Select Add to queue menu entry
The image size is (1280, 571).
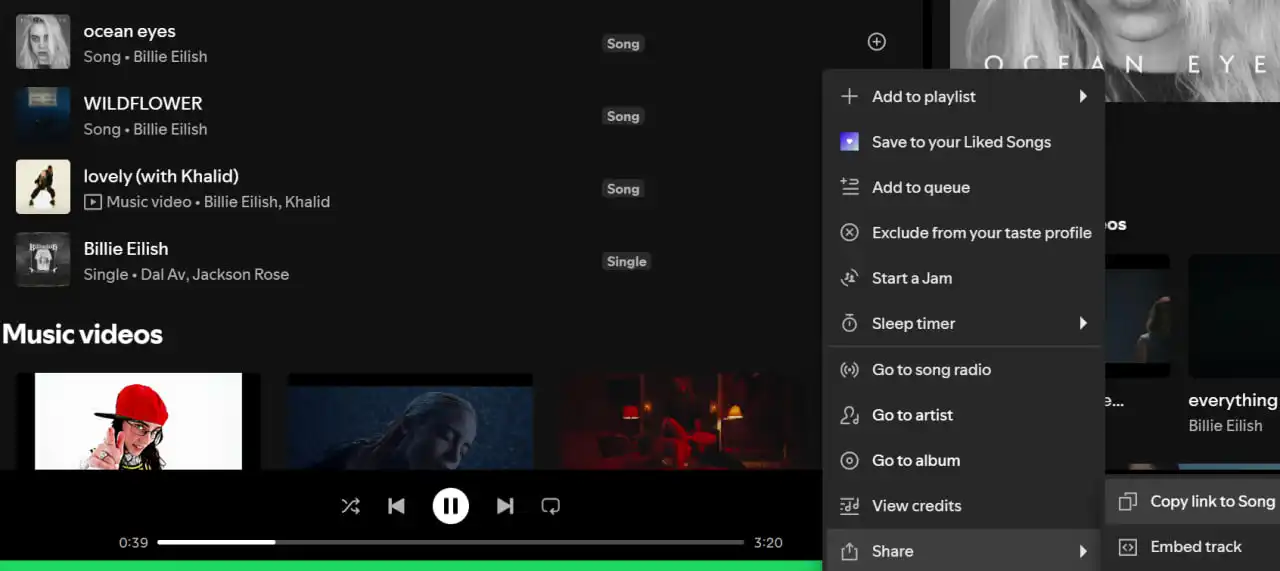(x=964, y=187)
